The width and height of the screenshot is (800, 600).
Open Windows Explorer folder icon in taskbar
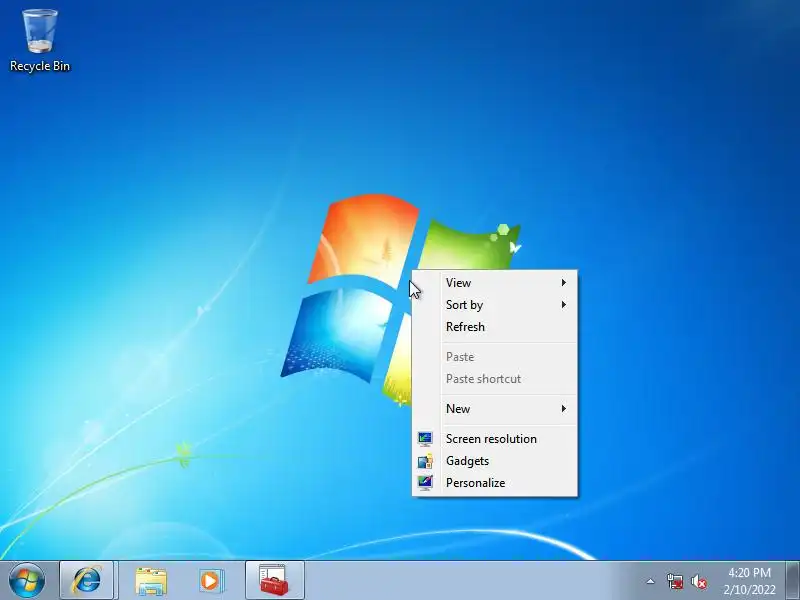click(x=151, y=581)
